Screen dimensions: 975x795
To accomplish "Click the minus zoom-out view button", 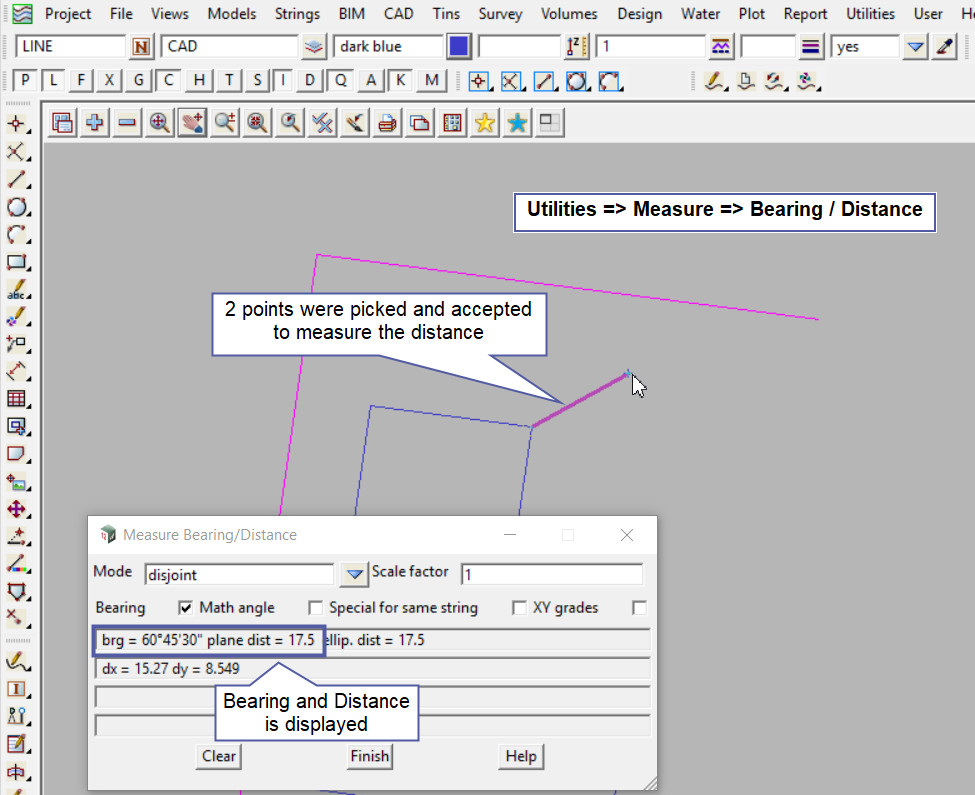I will click(x=127, y=123).
